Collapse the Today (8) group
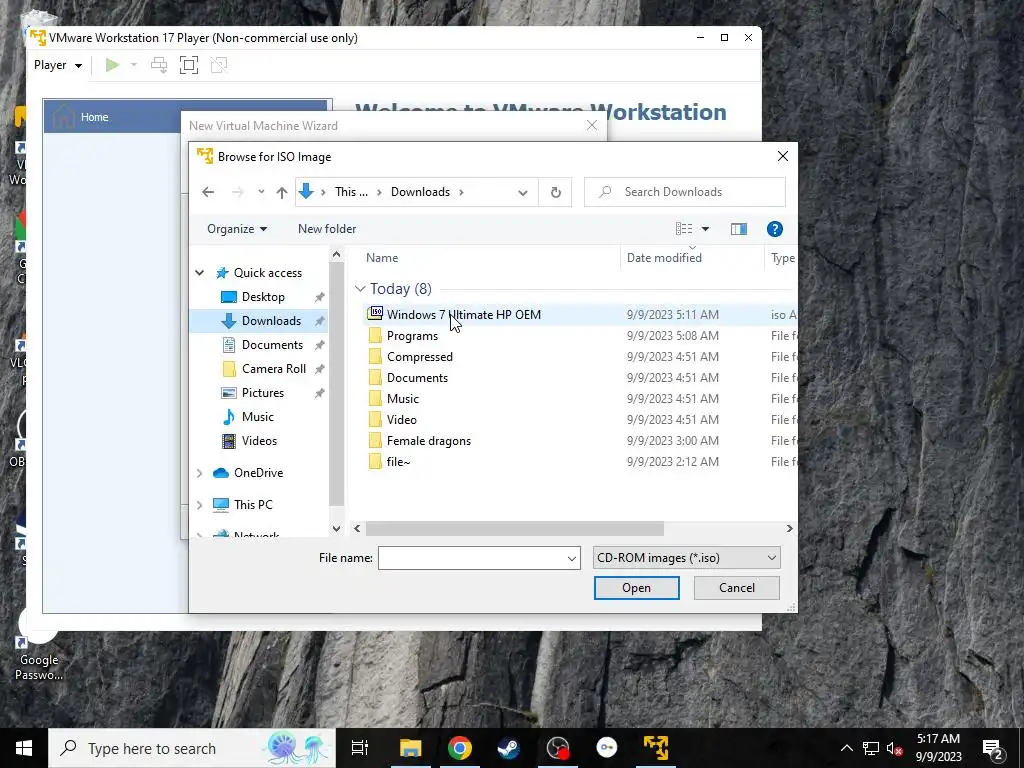 pyautogui.click(x=360, y=289)
